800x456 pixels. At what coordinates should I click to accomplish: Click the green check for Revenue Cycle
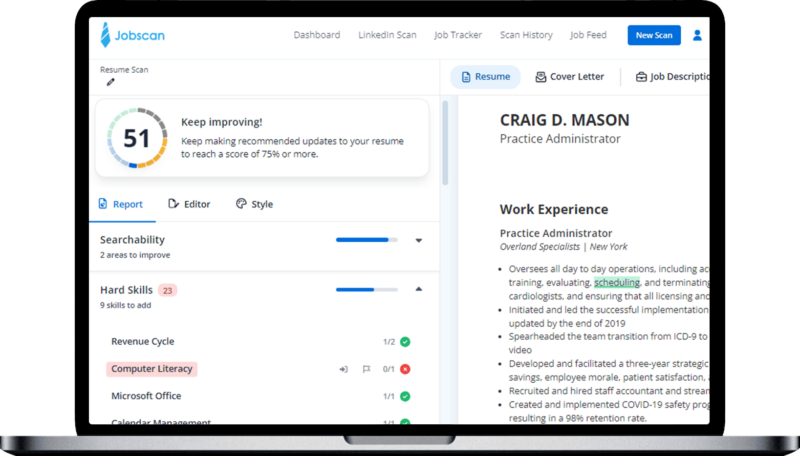coord(405,342)
